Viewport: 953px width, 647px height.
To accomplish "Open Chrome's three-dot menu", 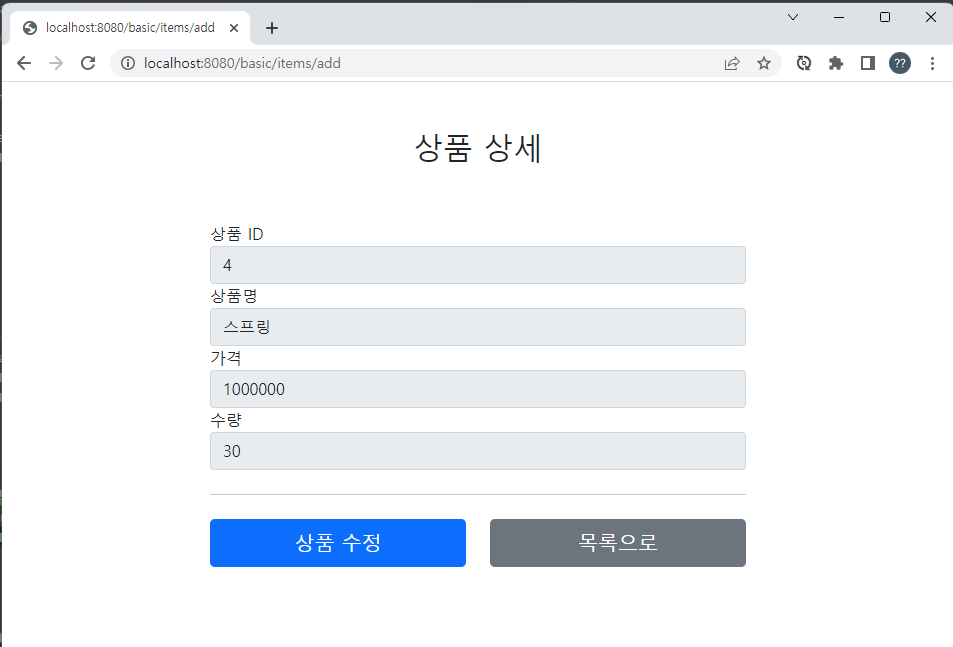I will pyautogui.click(x=932, y=63).
